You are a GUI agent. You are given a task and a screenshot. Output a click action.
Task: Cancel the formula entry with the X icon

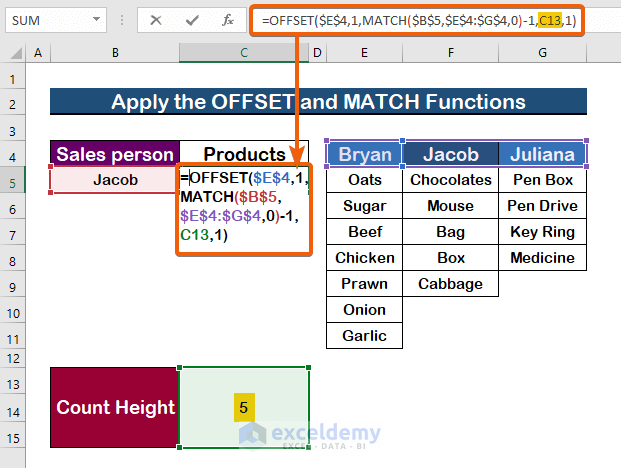pyautogui.click(x=156, y=20)
